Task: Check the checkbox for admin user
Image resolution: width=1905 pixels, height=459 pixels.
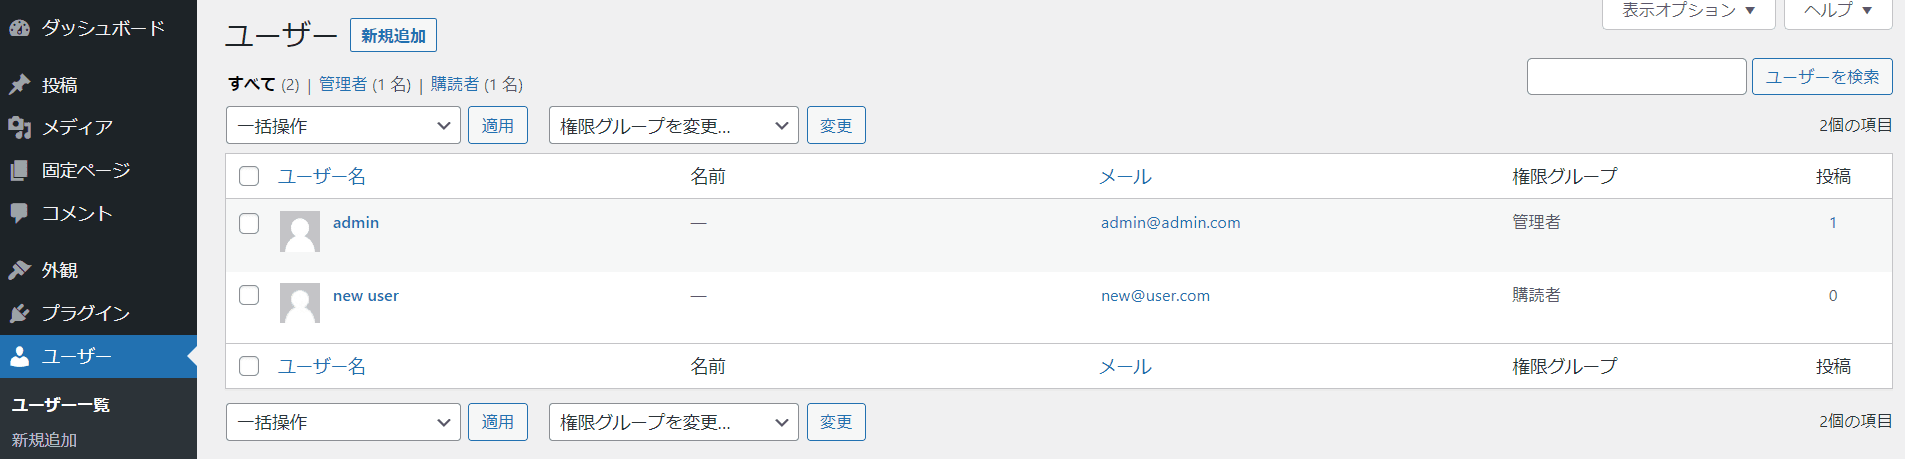Action: (x=249, y=223)
